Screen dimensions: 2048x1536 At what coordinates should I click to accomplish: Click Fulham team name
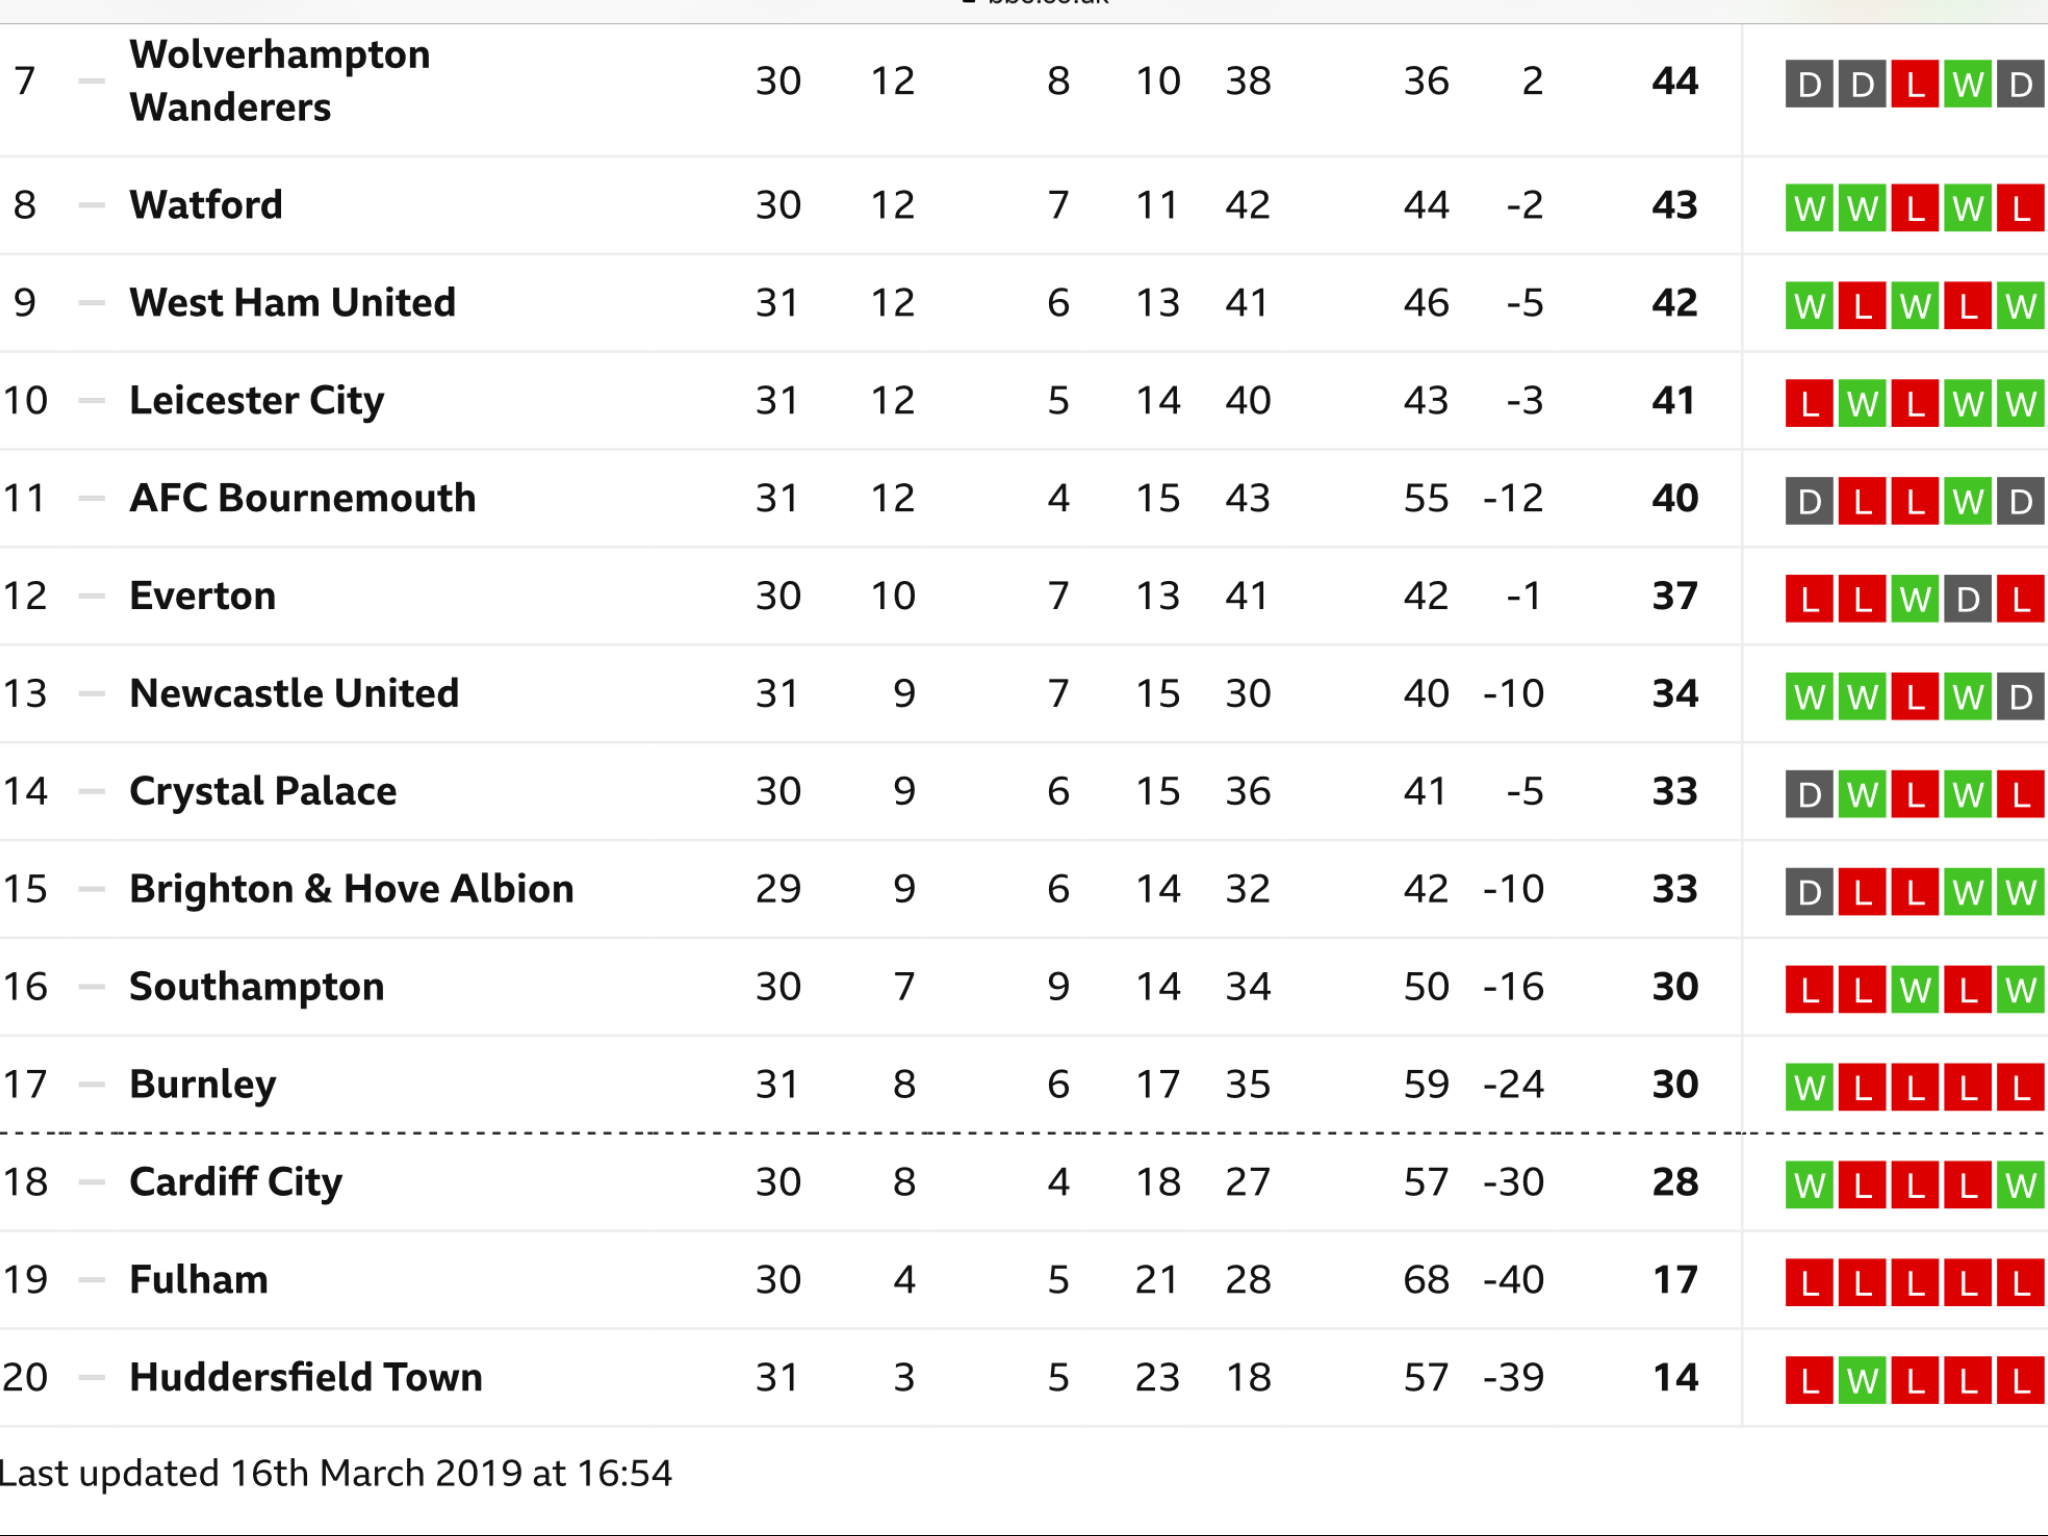(x=198, y=1280)
